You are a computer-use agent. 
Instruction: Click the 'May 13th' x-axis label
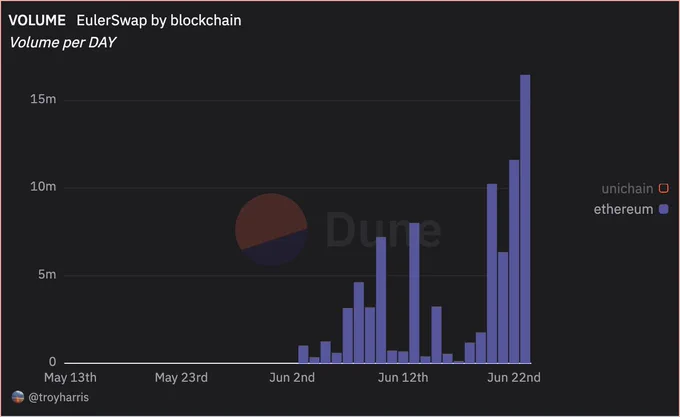pos(70,378)
